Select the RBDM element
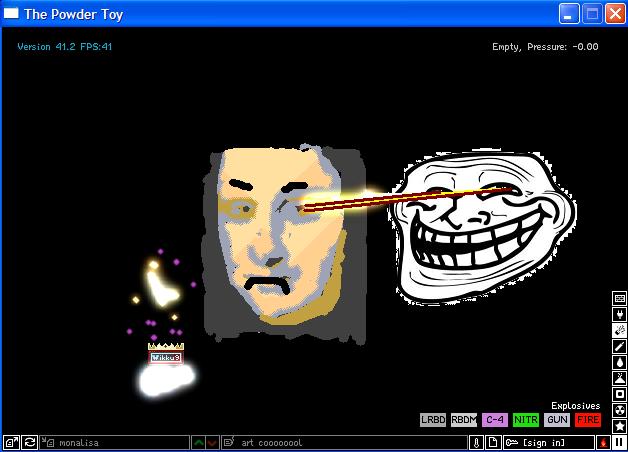 coord(464,420)
